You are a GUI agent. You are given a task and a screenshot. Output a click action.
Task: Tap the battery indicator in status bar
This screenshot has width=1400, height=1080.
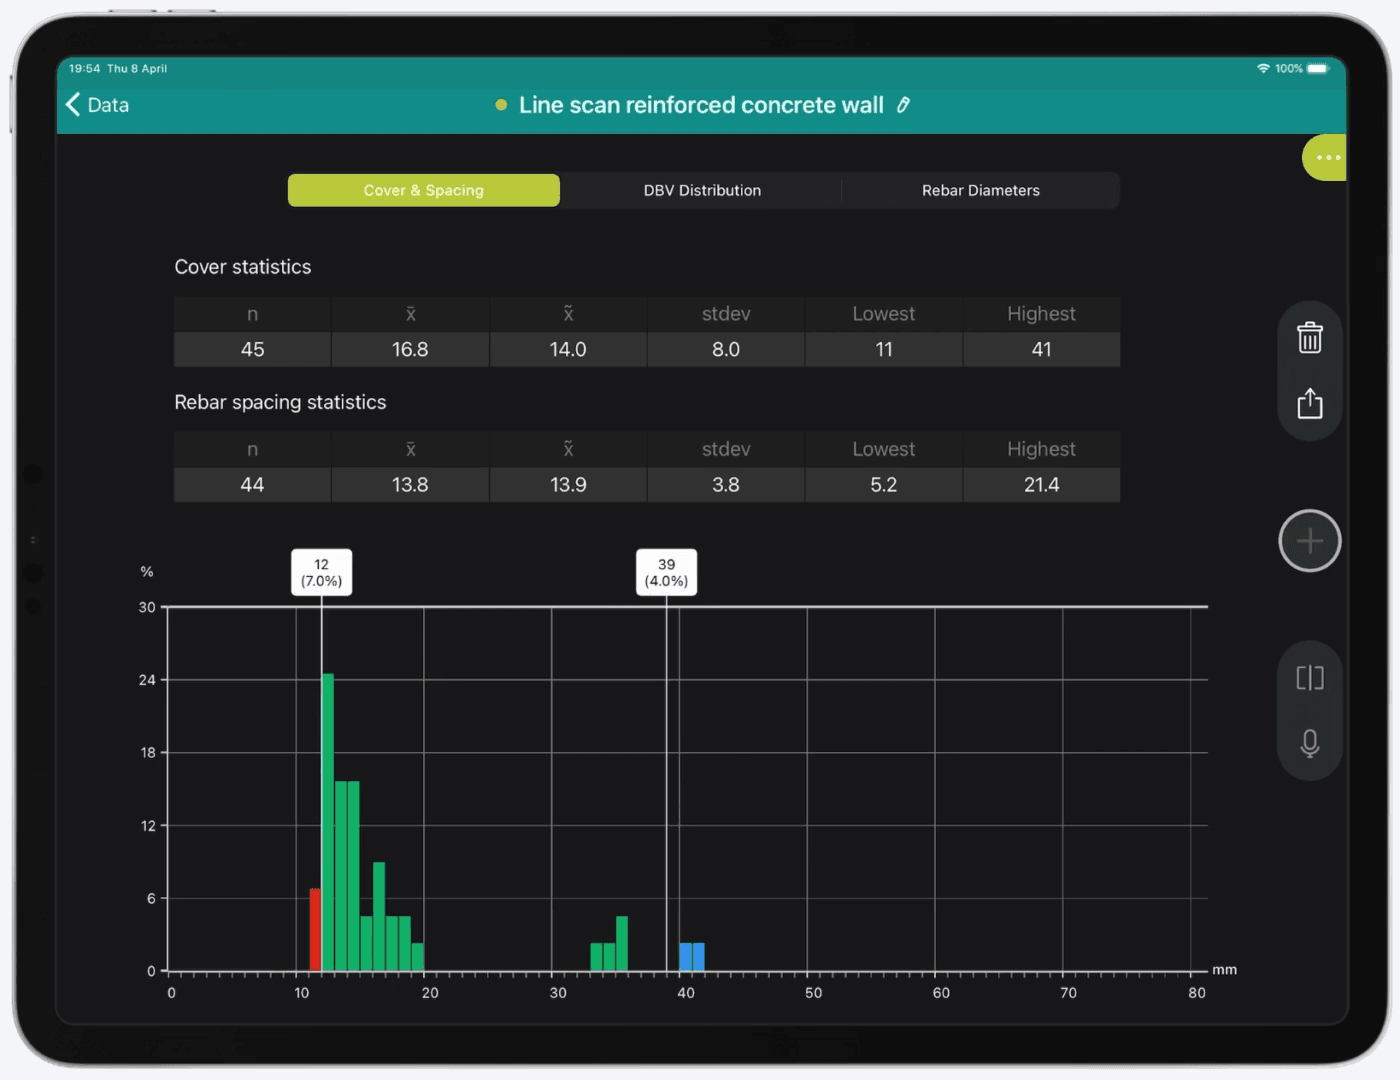coord(1319,68)
